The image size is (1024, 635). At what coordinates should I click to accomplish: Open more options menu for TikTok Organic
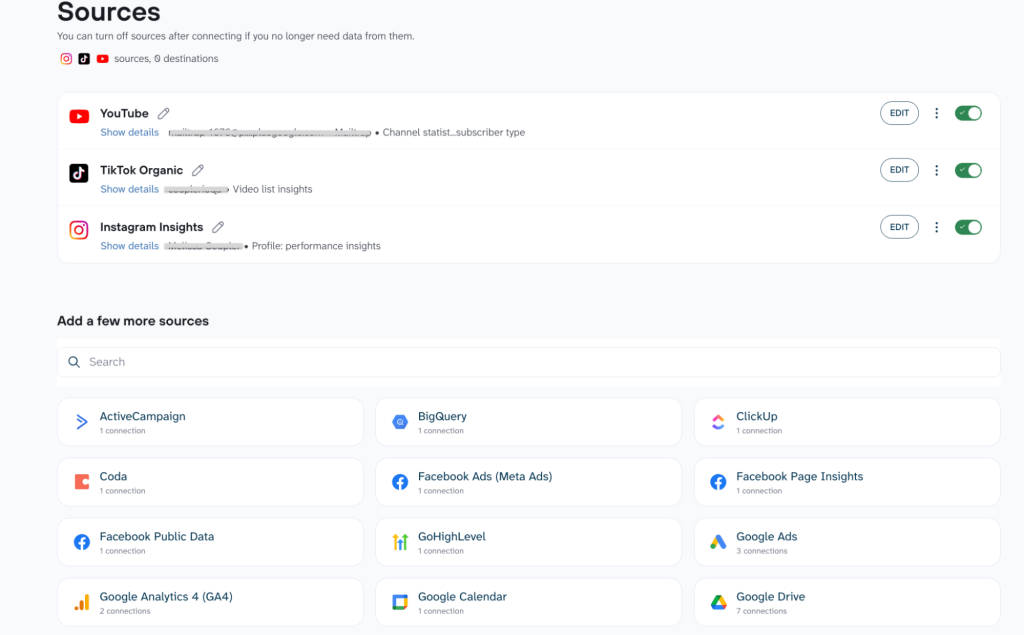tap(936, 170)
